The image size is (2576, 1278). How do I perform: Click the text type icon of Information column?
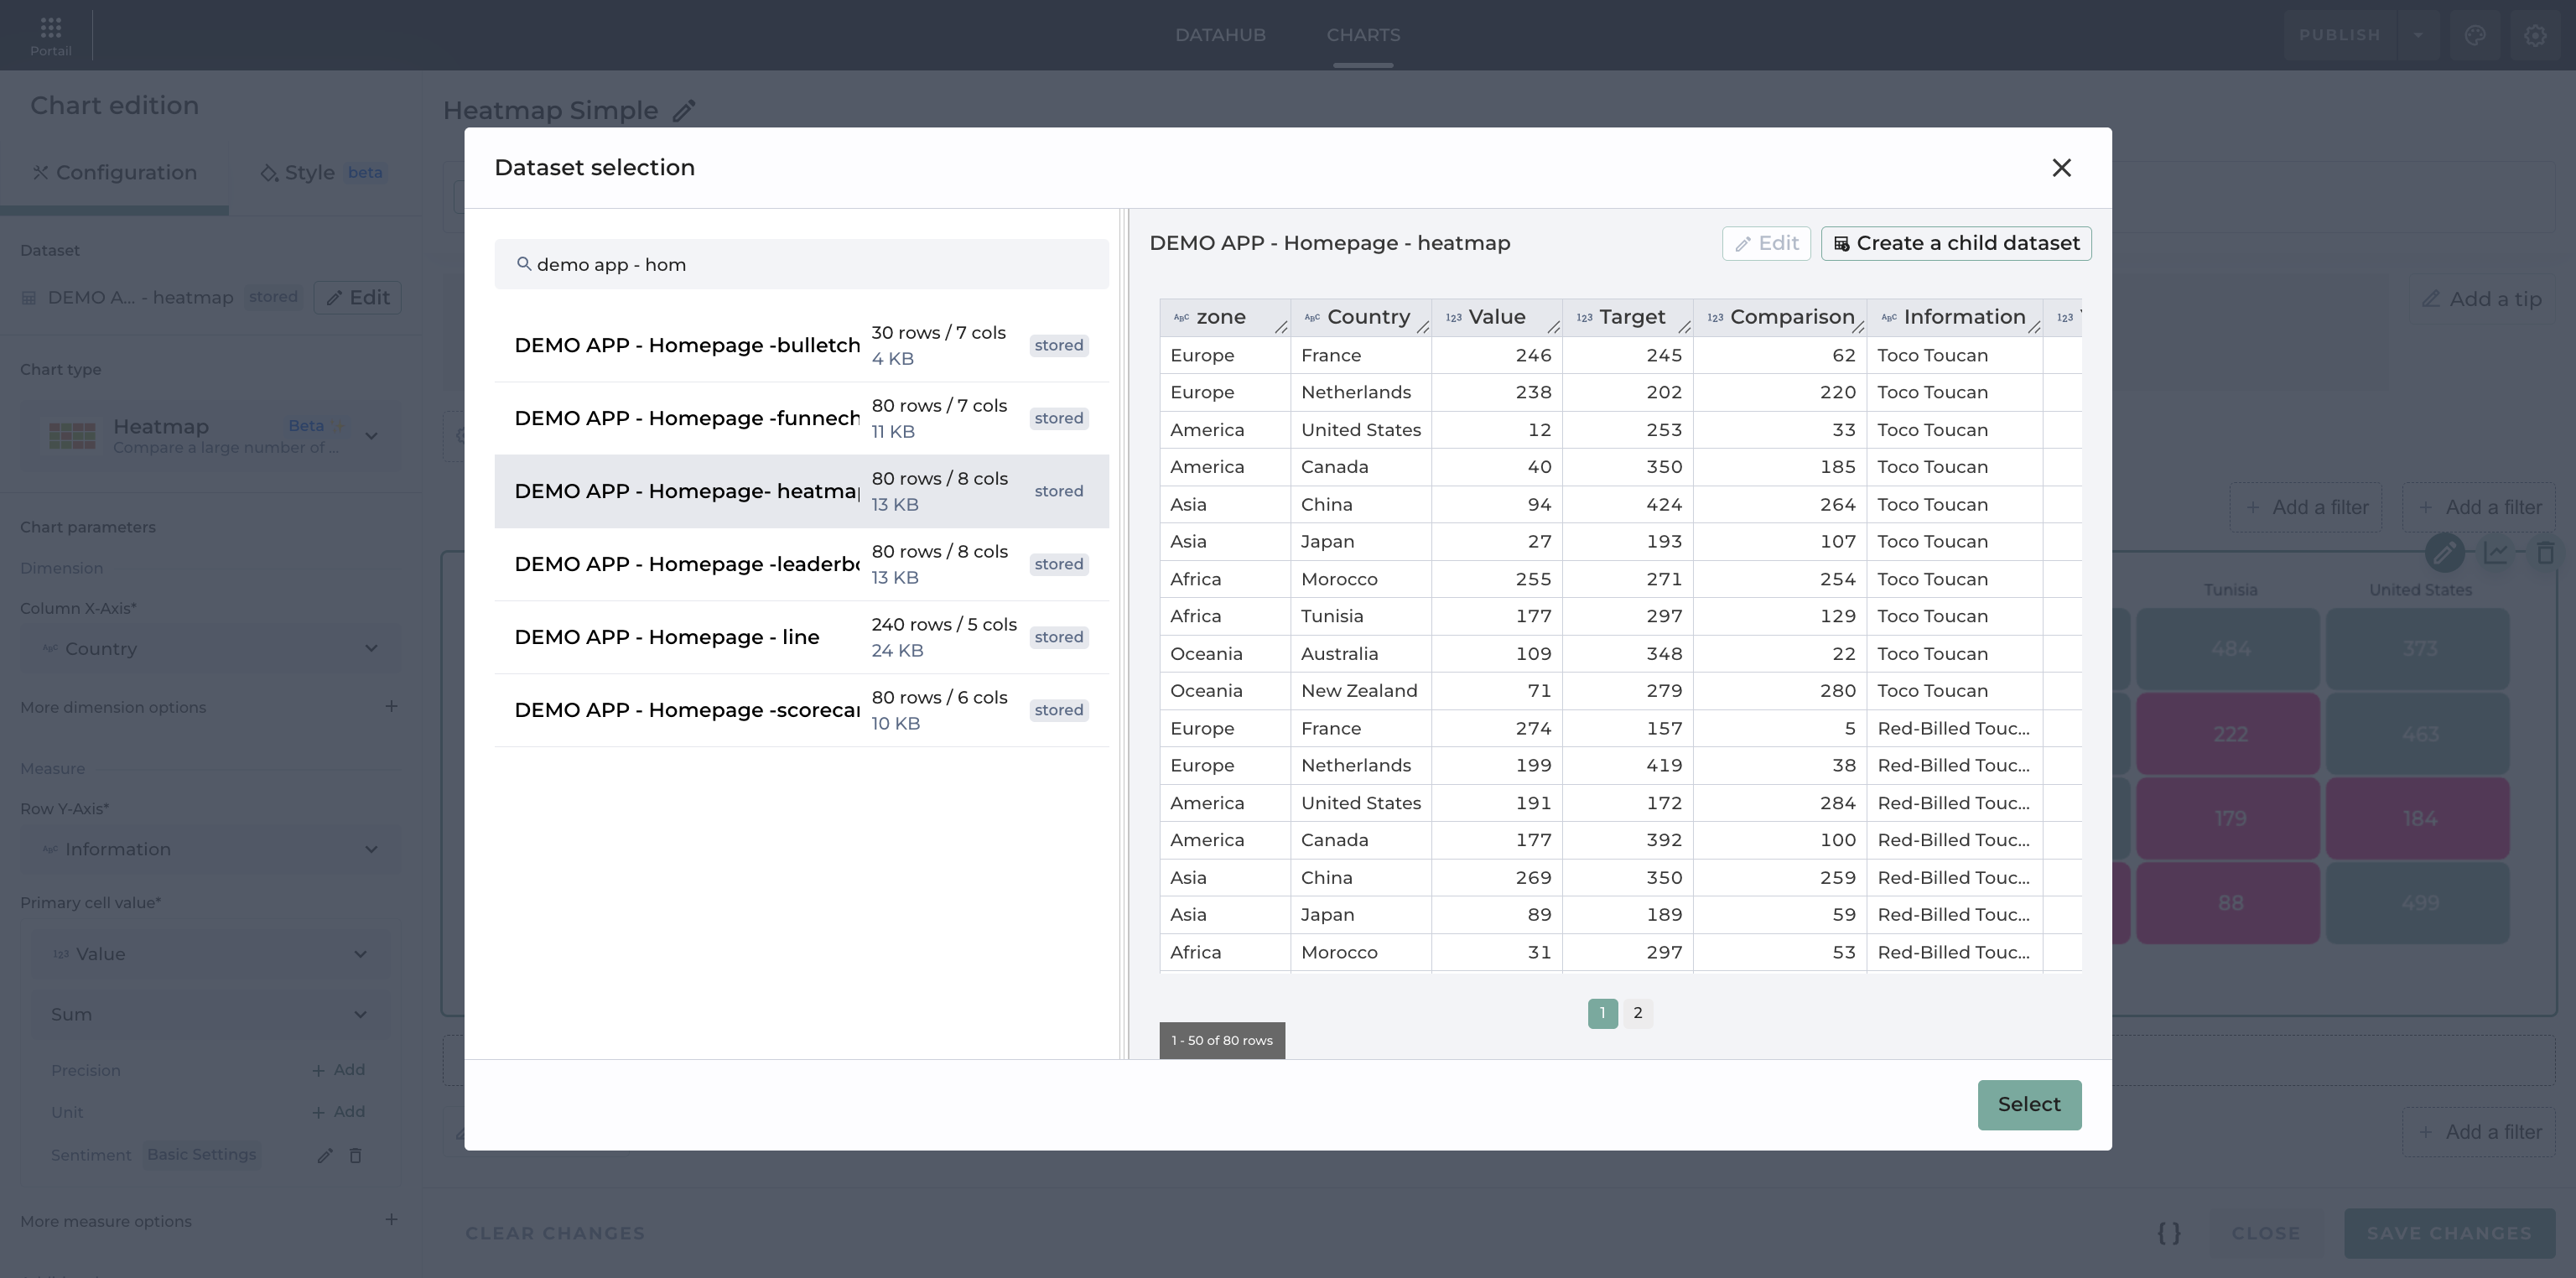point(1888,318)
